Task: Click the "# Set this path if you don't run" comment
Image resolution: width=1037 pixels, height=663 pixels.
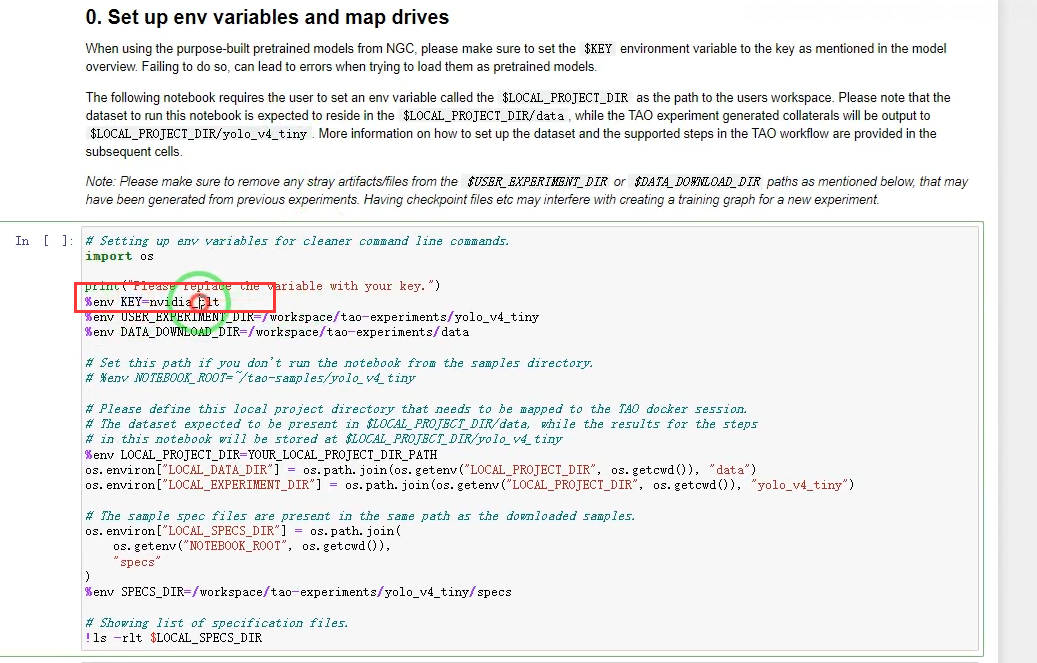Action: click(339, 363)
